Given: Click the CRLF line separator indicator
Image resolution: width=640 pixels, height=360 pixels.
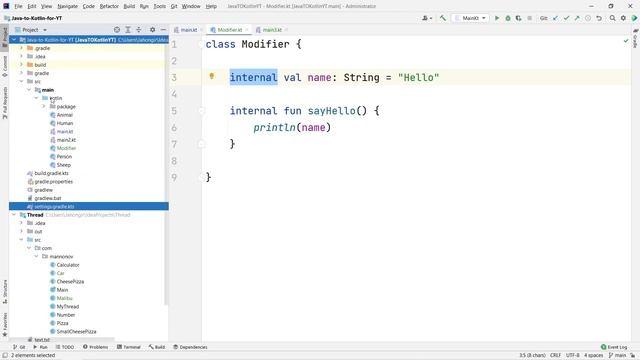Looking at the screenshot, I should point(555,355).
